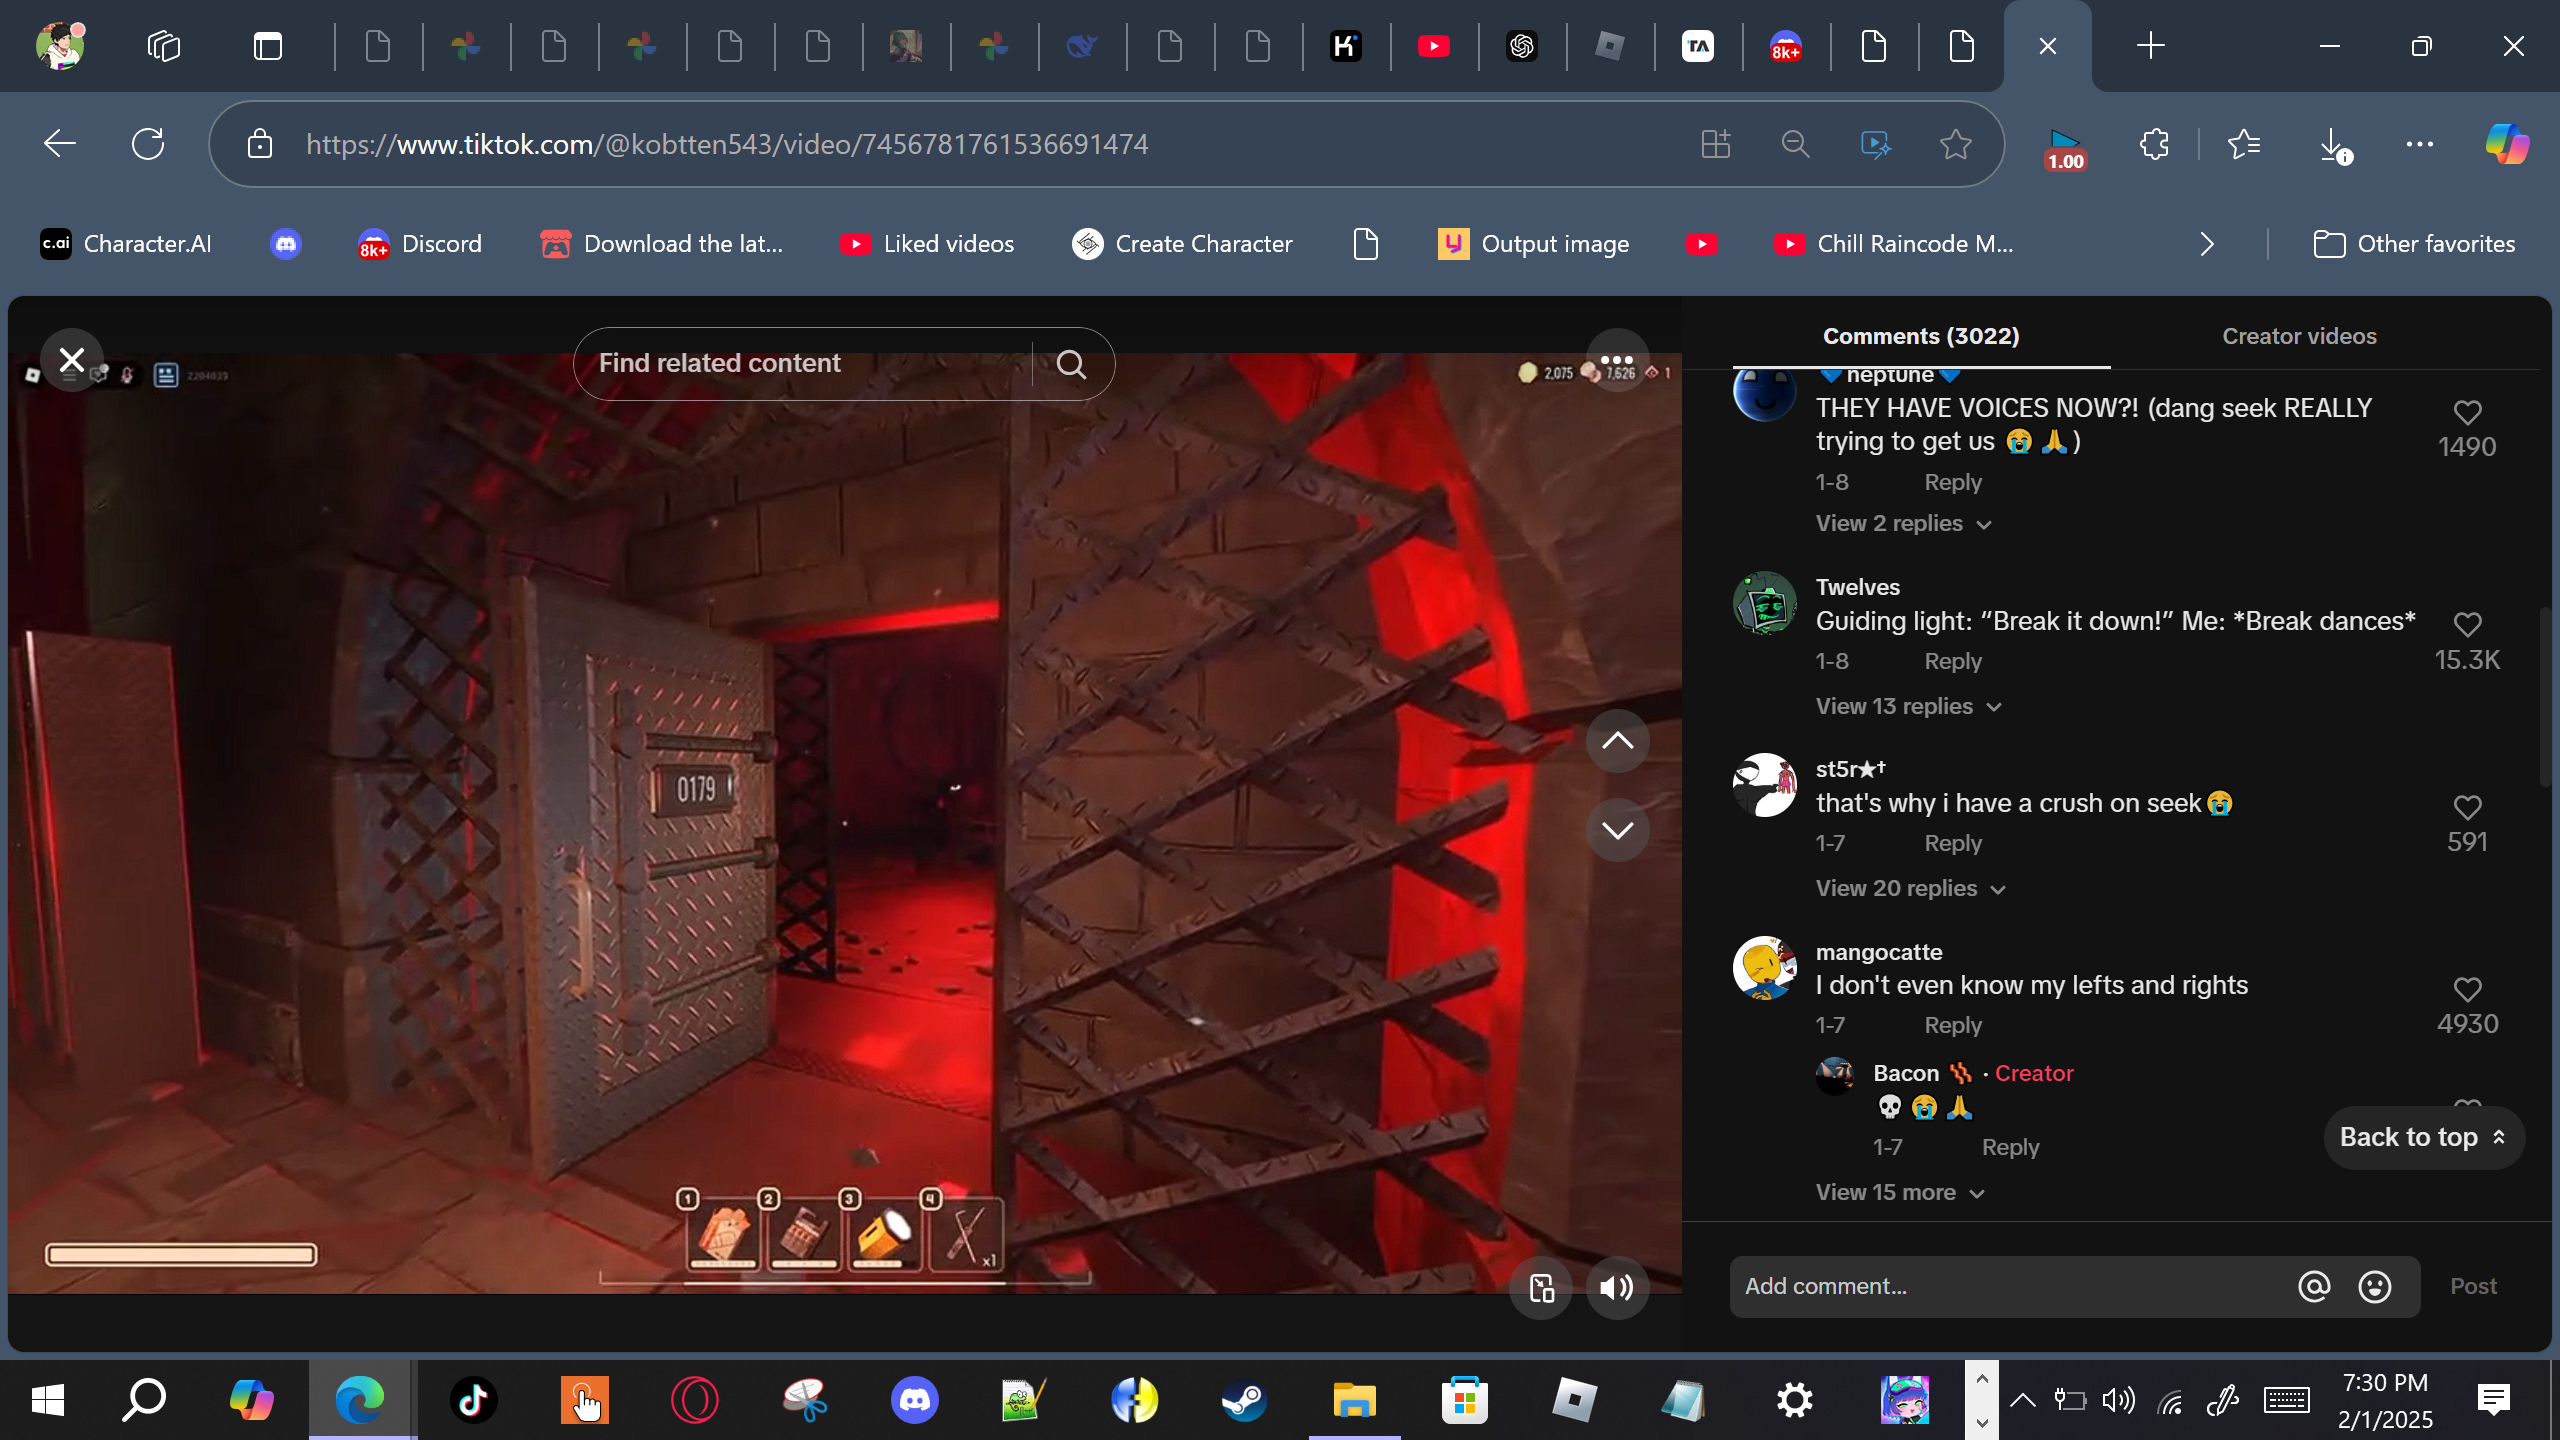Go to next video with down arrow
This screenshot has height=1440, width=2560.
point(1617,830)
